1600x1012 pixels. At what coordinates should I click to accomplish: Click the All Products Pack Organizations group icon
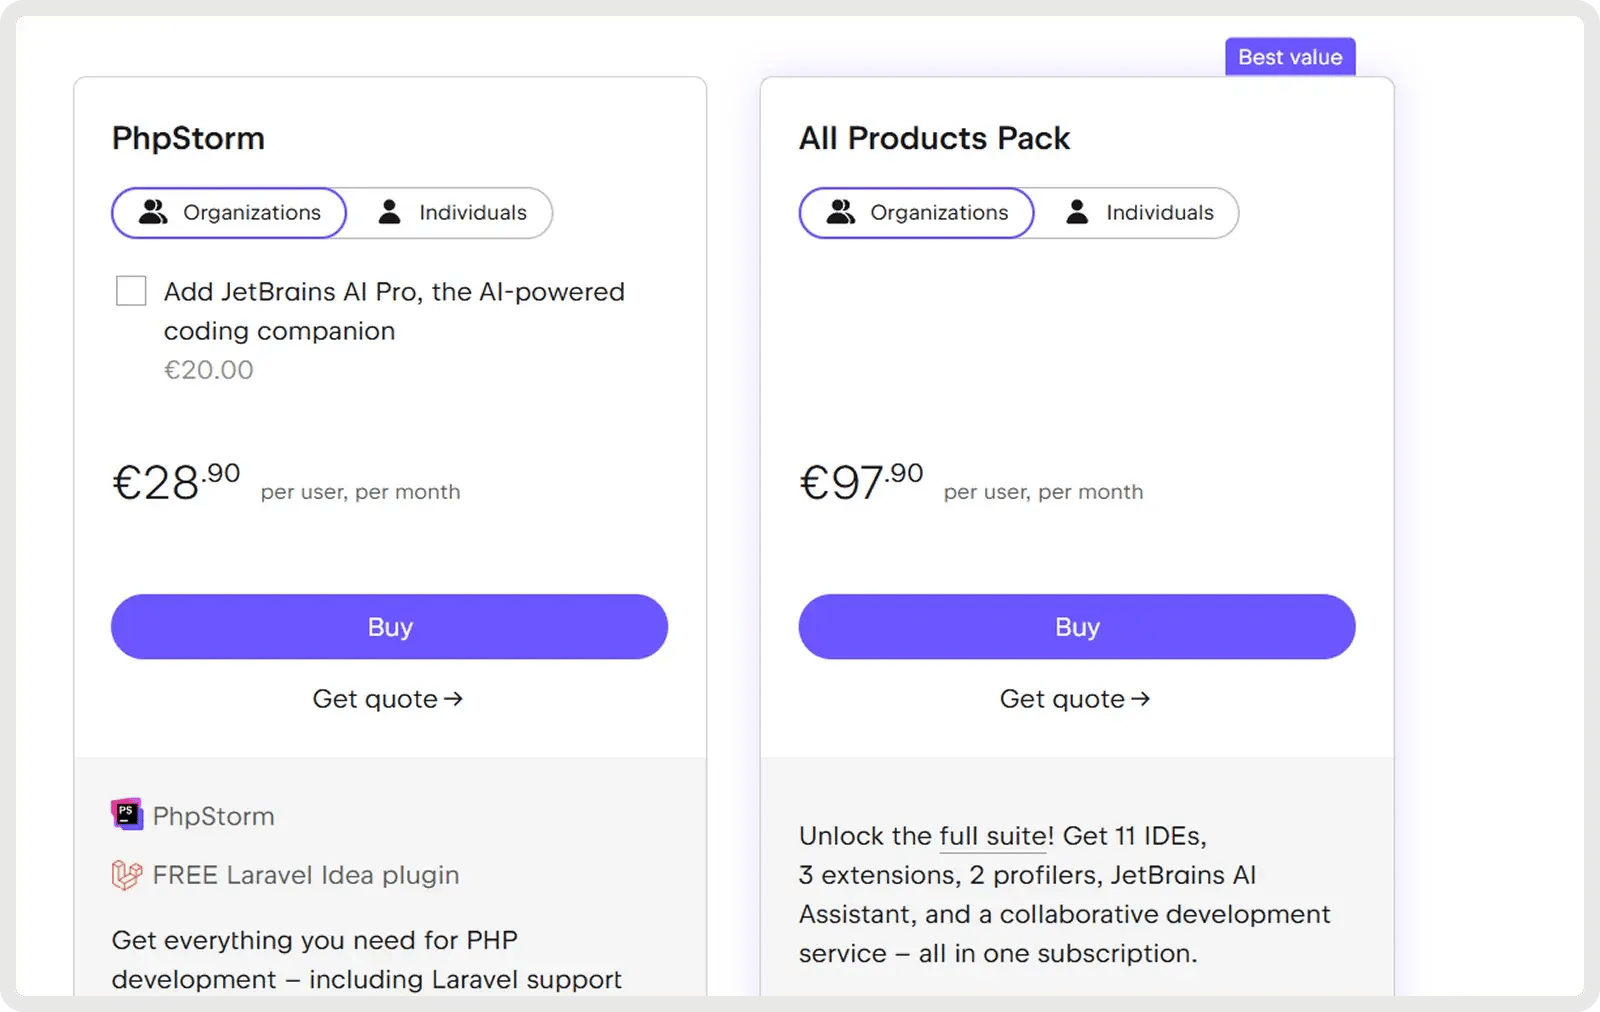[841, 212]
